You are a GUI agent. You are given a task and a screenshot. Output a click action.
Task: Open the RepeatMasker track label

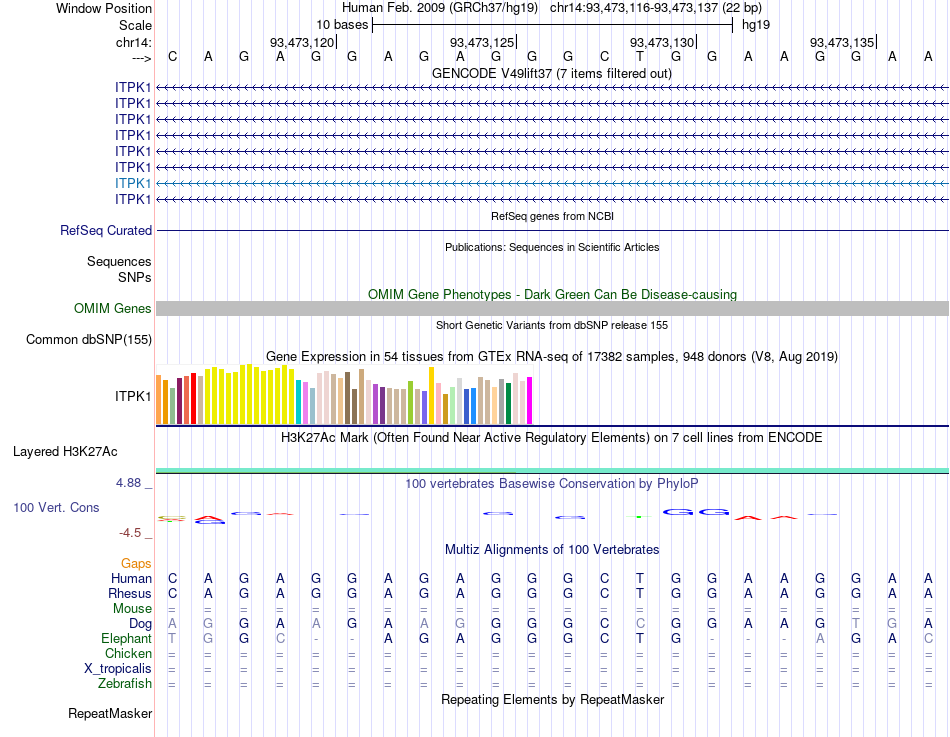pyautogui.click(x=110, y=713)
